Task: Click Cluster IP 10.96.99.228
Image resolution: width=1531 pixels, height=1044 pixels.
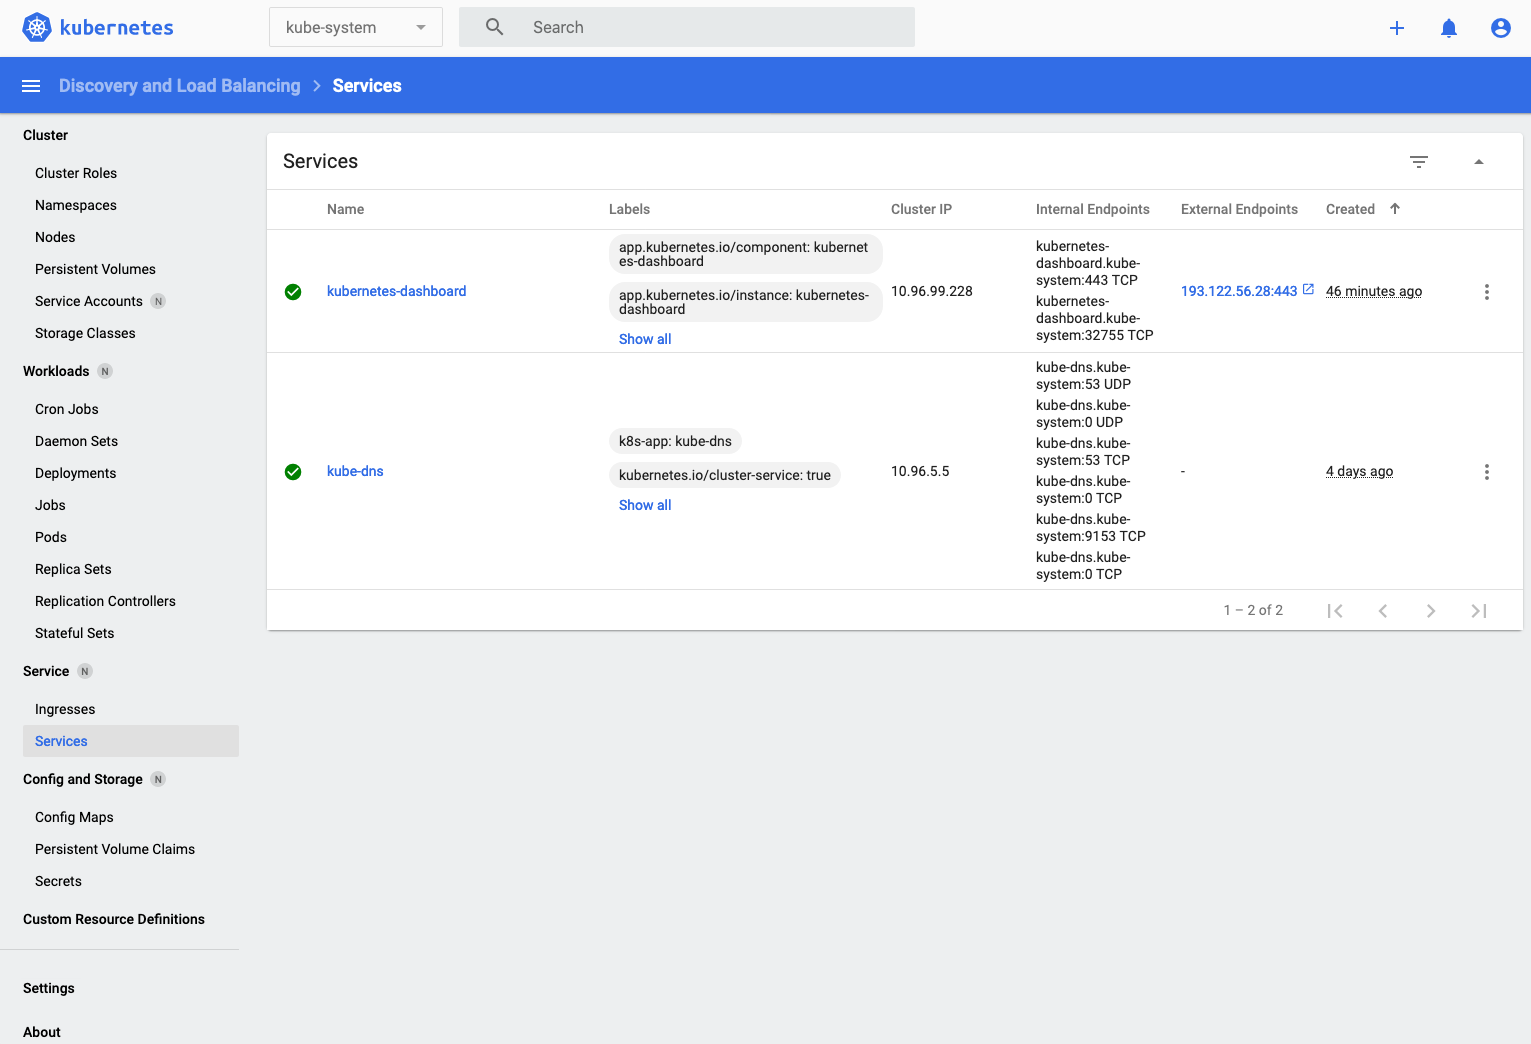Action: pos(932,291)
